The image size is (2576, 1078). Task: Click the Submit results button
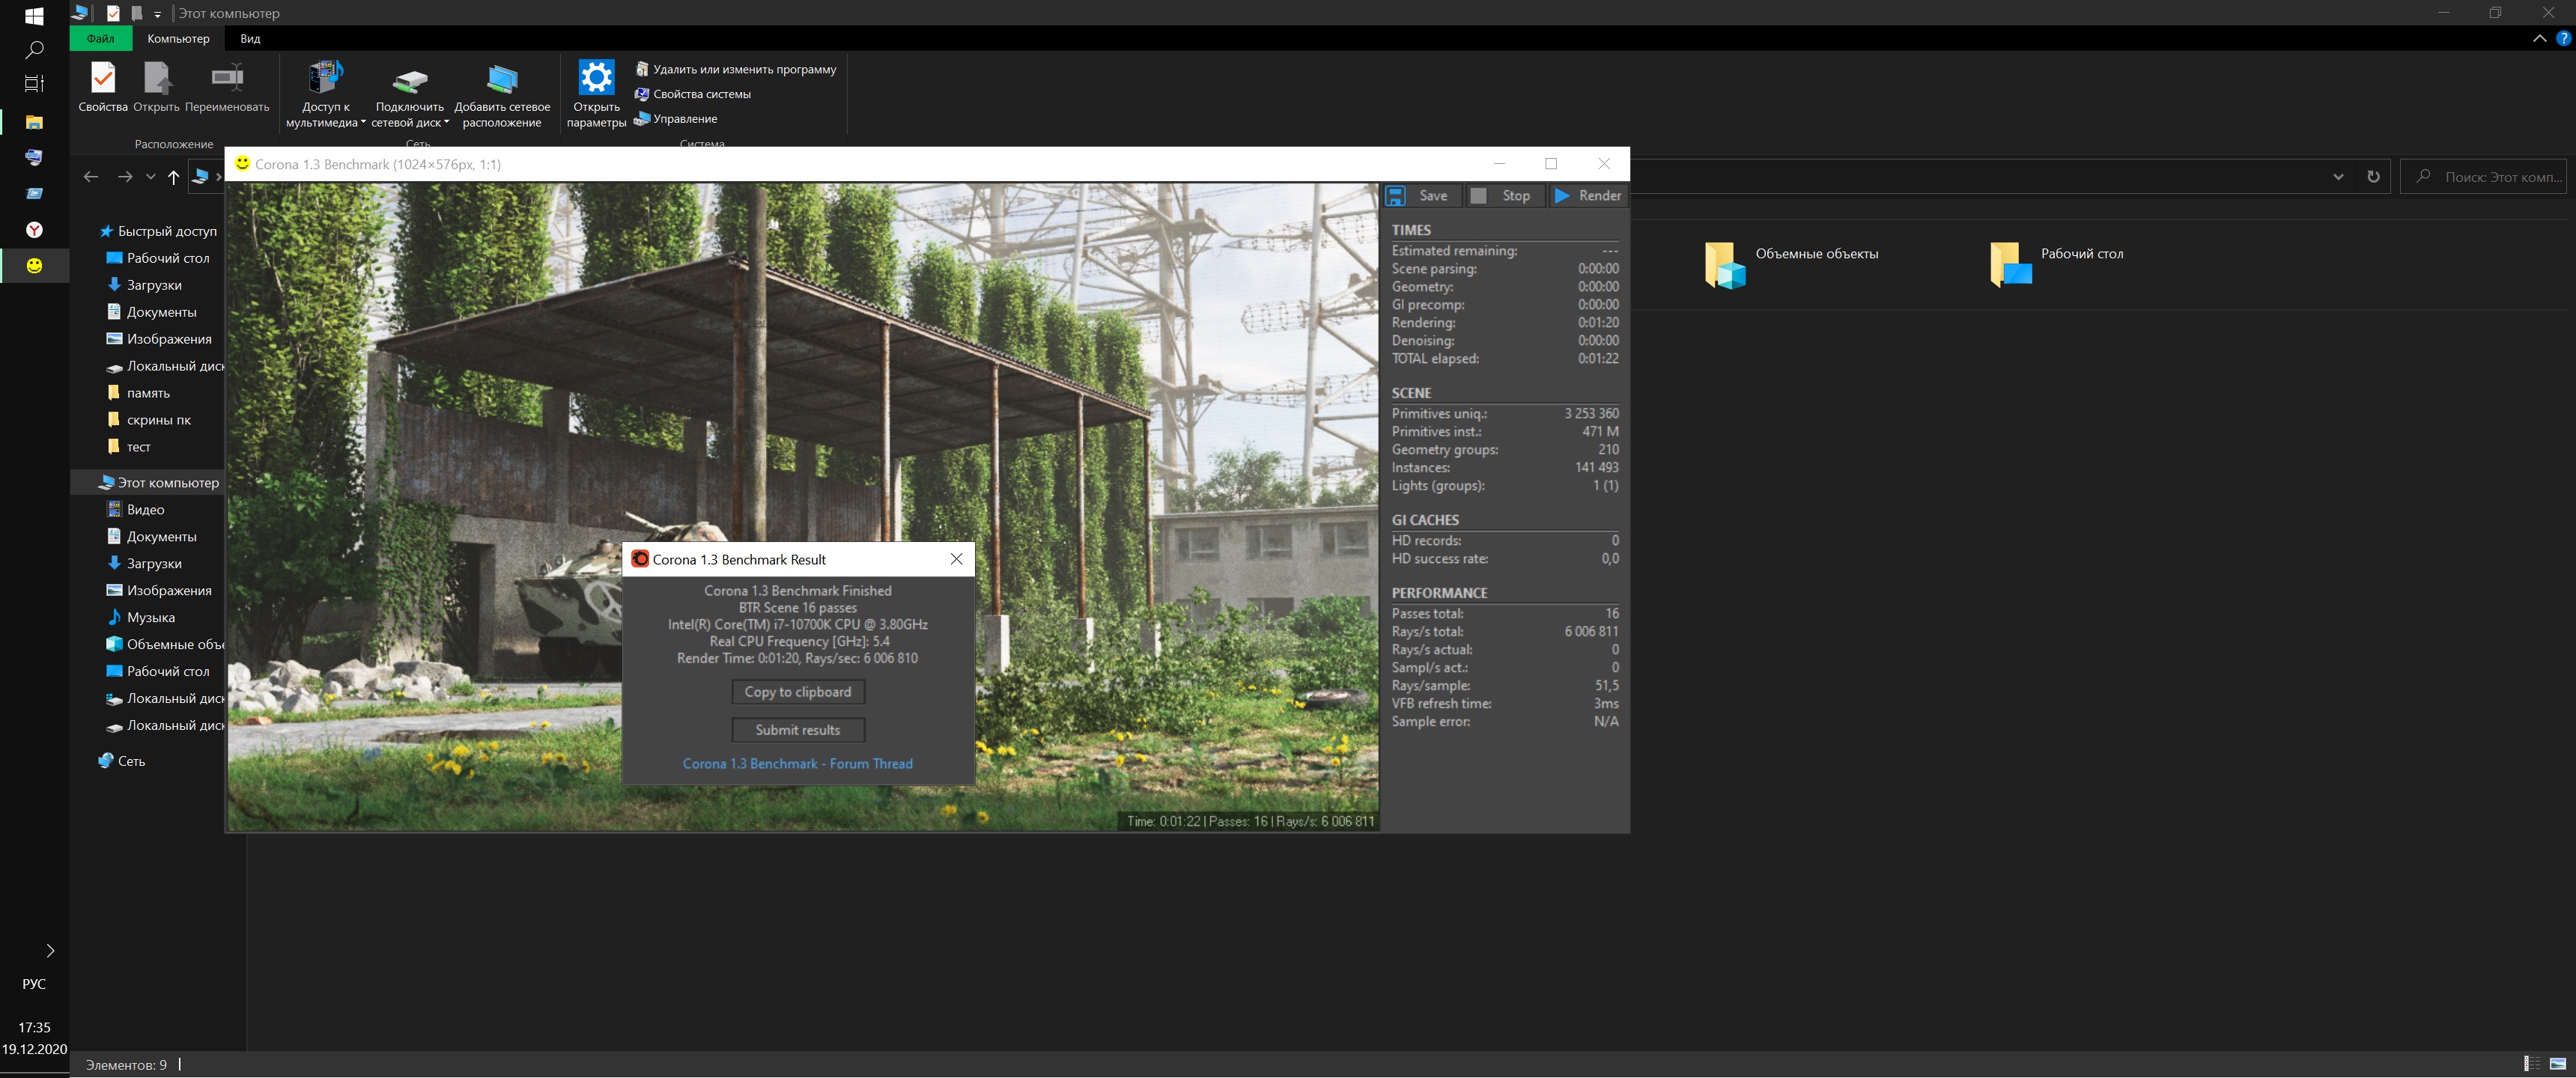click(x=797, y=730)
